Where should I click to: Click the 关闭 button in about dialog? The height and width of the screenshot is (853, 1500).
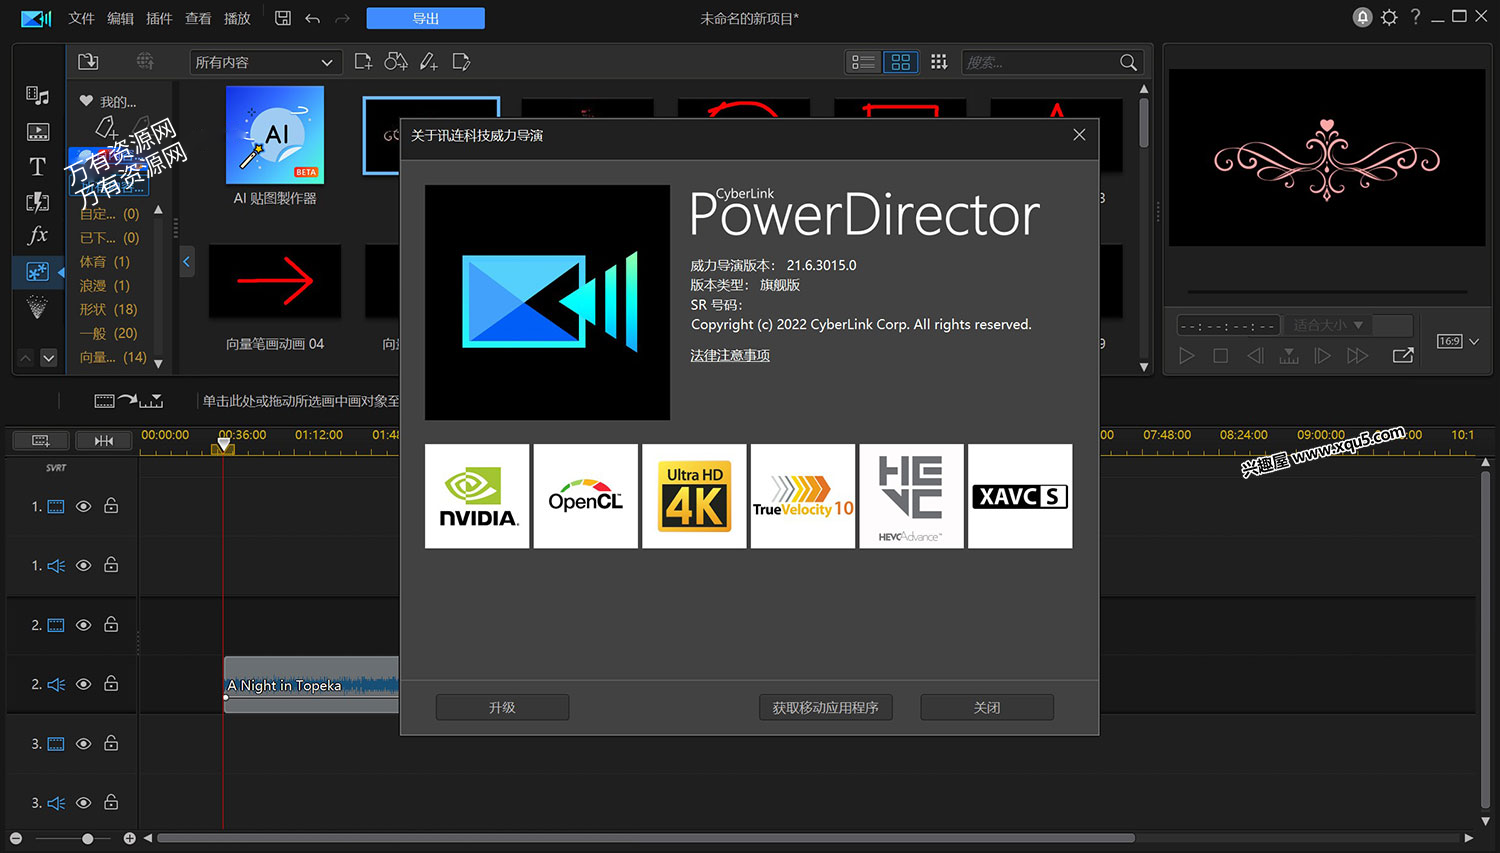[x=987, y=707]
